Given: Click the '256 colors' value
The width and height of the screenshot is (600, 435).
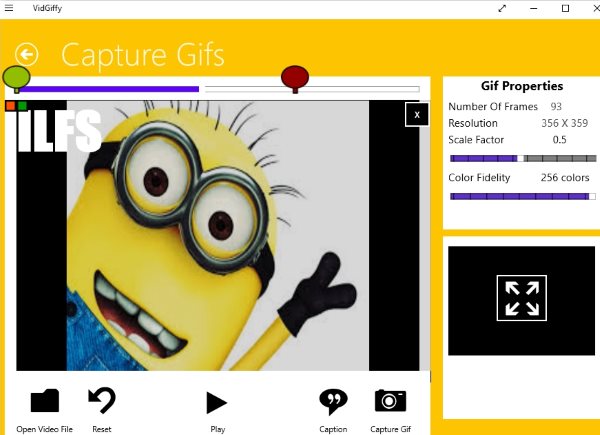Looking at the screenshot, I should [x=565, y=178].
